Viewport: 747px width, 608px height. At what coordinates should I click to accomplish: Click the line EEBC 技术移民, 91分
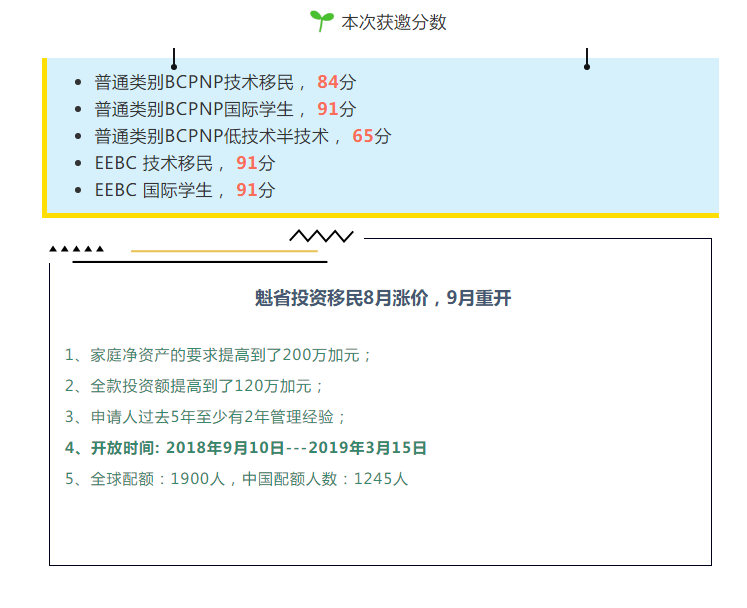pyautogui.click(x=185, y=163)
